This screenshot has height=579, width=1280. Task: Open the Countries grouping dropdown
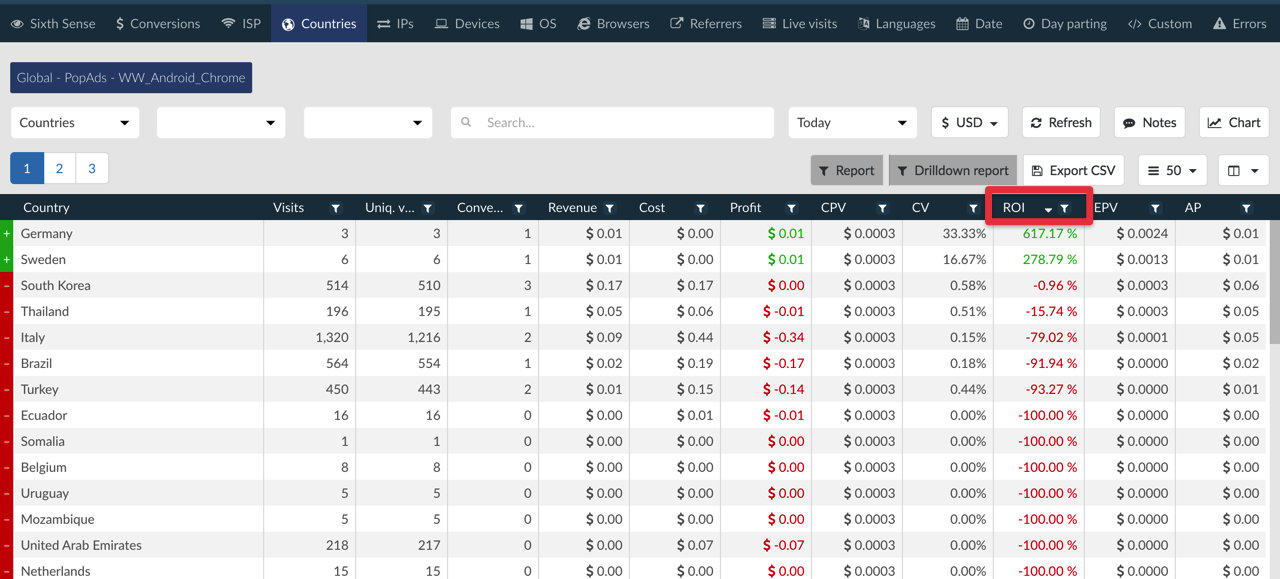[x=75, y=122]
